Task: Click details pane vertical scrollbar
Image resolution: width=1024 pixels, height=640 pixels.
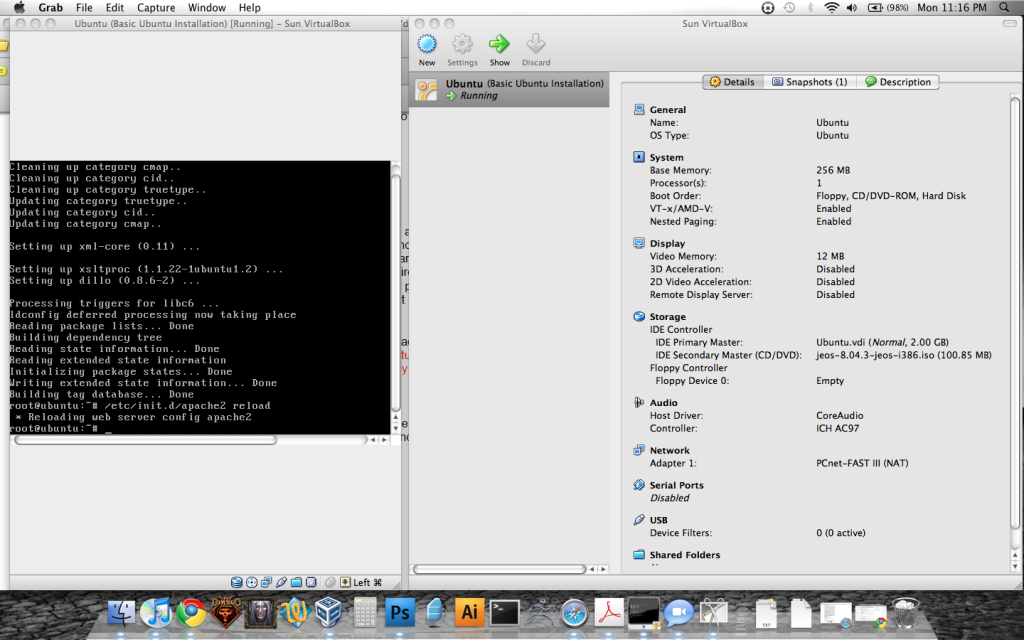Action: [1015, 313]
